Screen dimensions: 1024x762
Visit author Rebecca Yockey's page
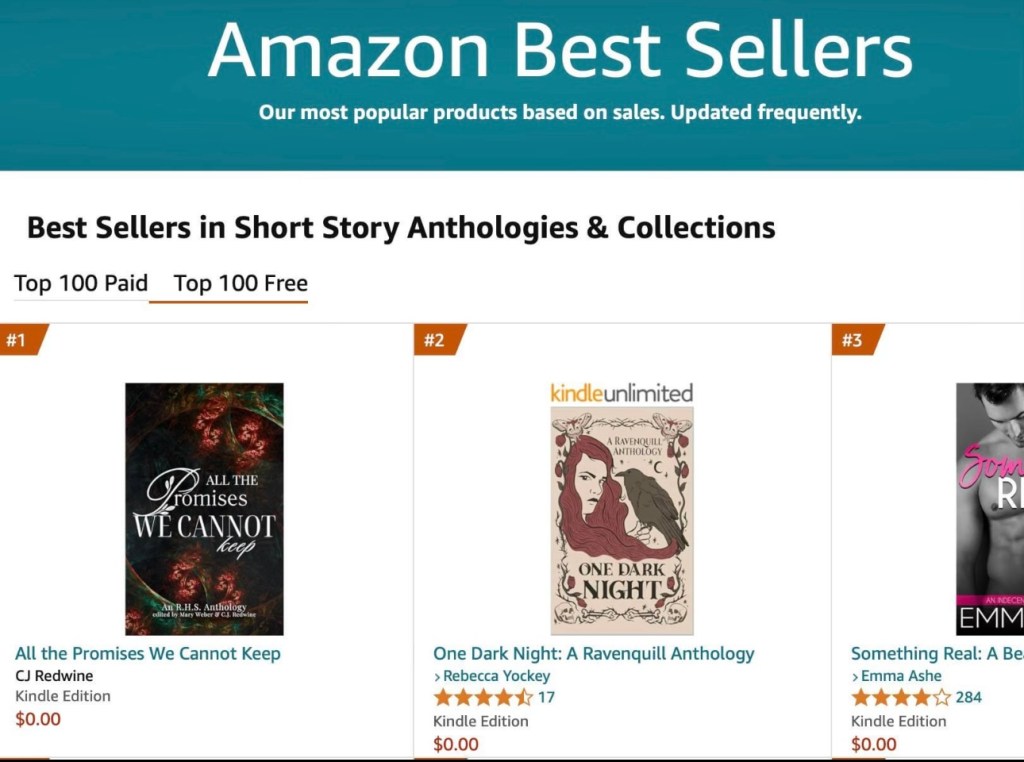tap(496, 676)
